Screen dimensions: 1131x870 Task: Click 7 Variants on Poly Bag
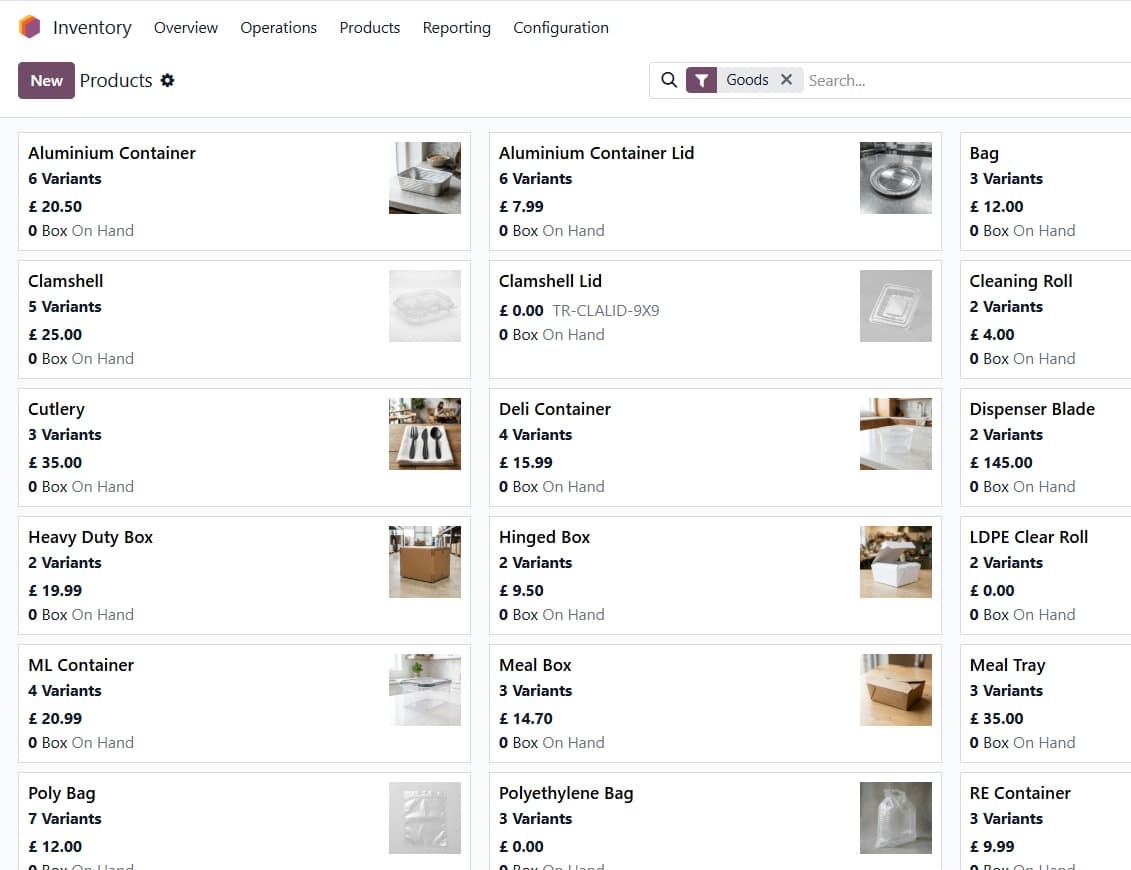tap(65, 819)
